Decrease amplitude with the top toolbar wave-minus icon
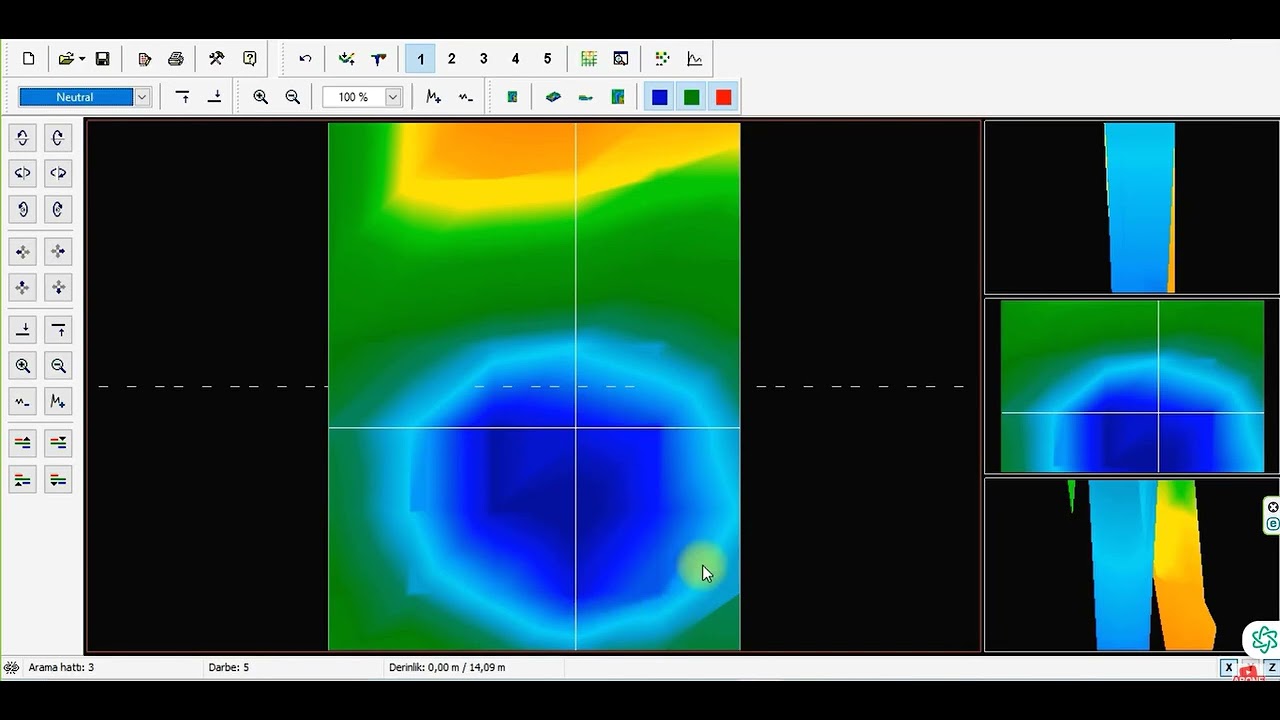Screen dimensions: 1280x720 [466, 97]
